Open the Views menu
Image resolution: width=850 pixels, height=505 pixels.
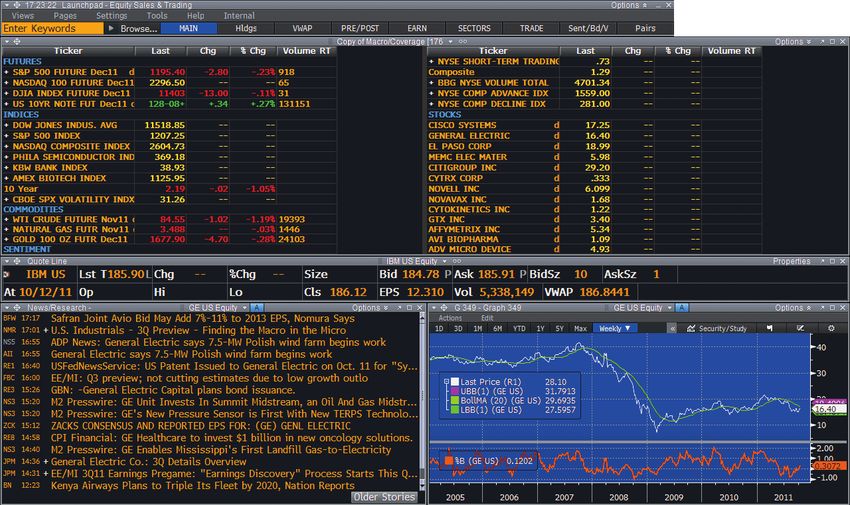pos(23,16)
